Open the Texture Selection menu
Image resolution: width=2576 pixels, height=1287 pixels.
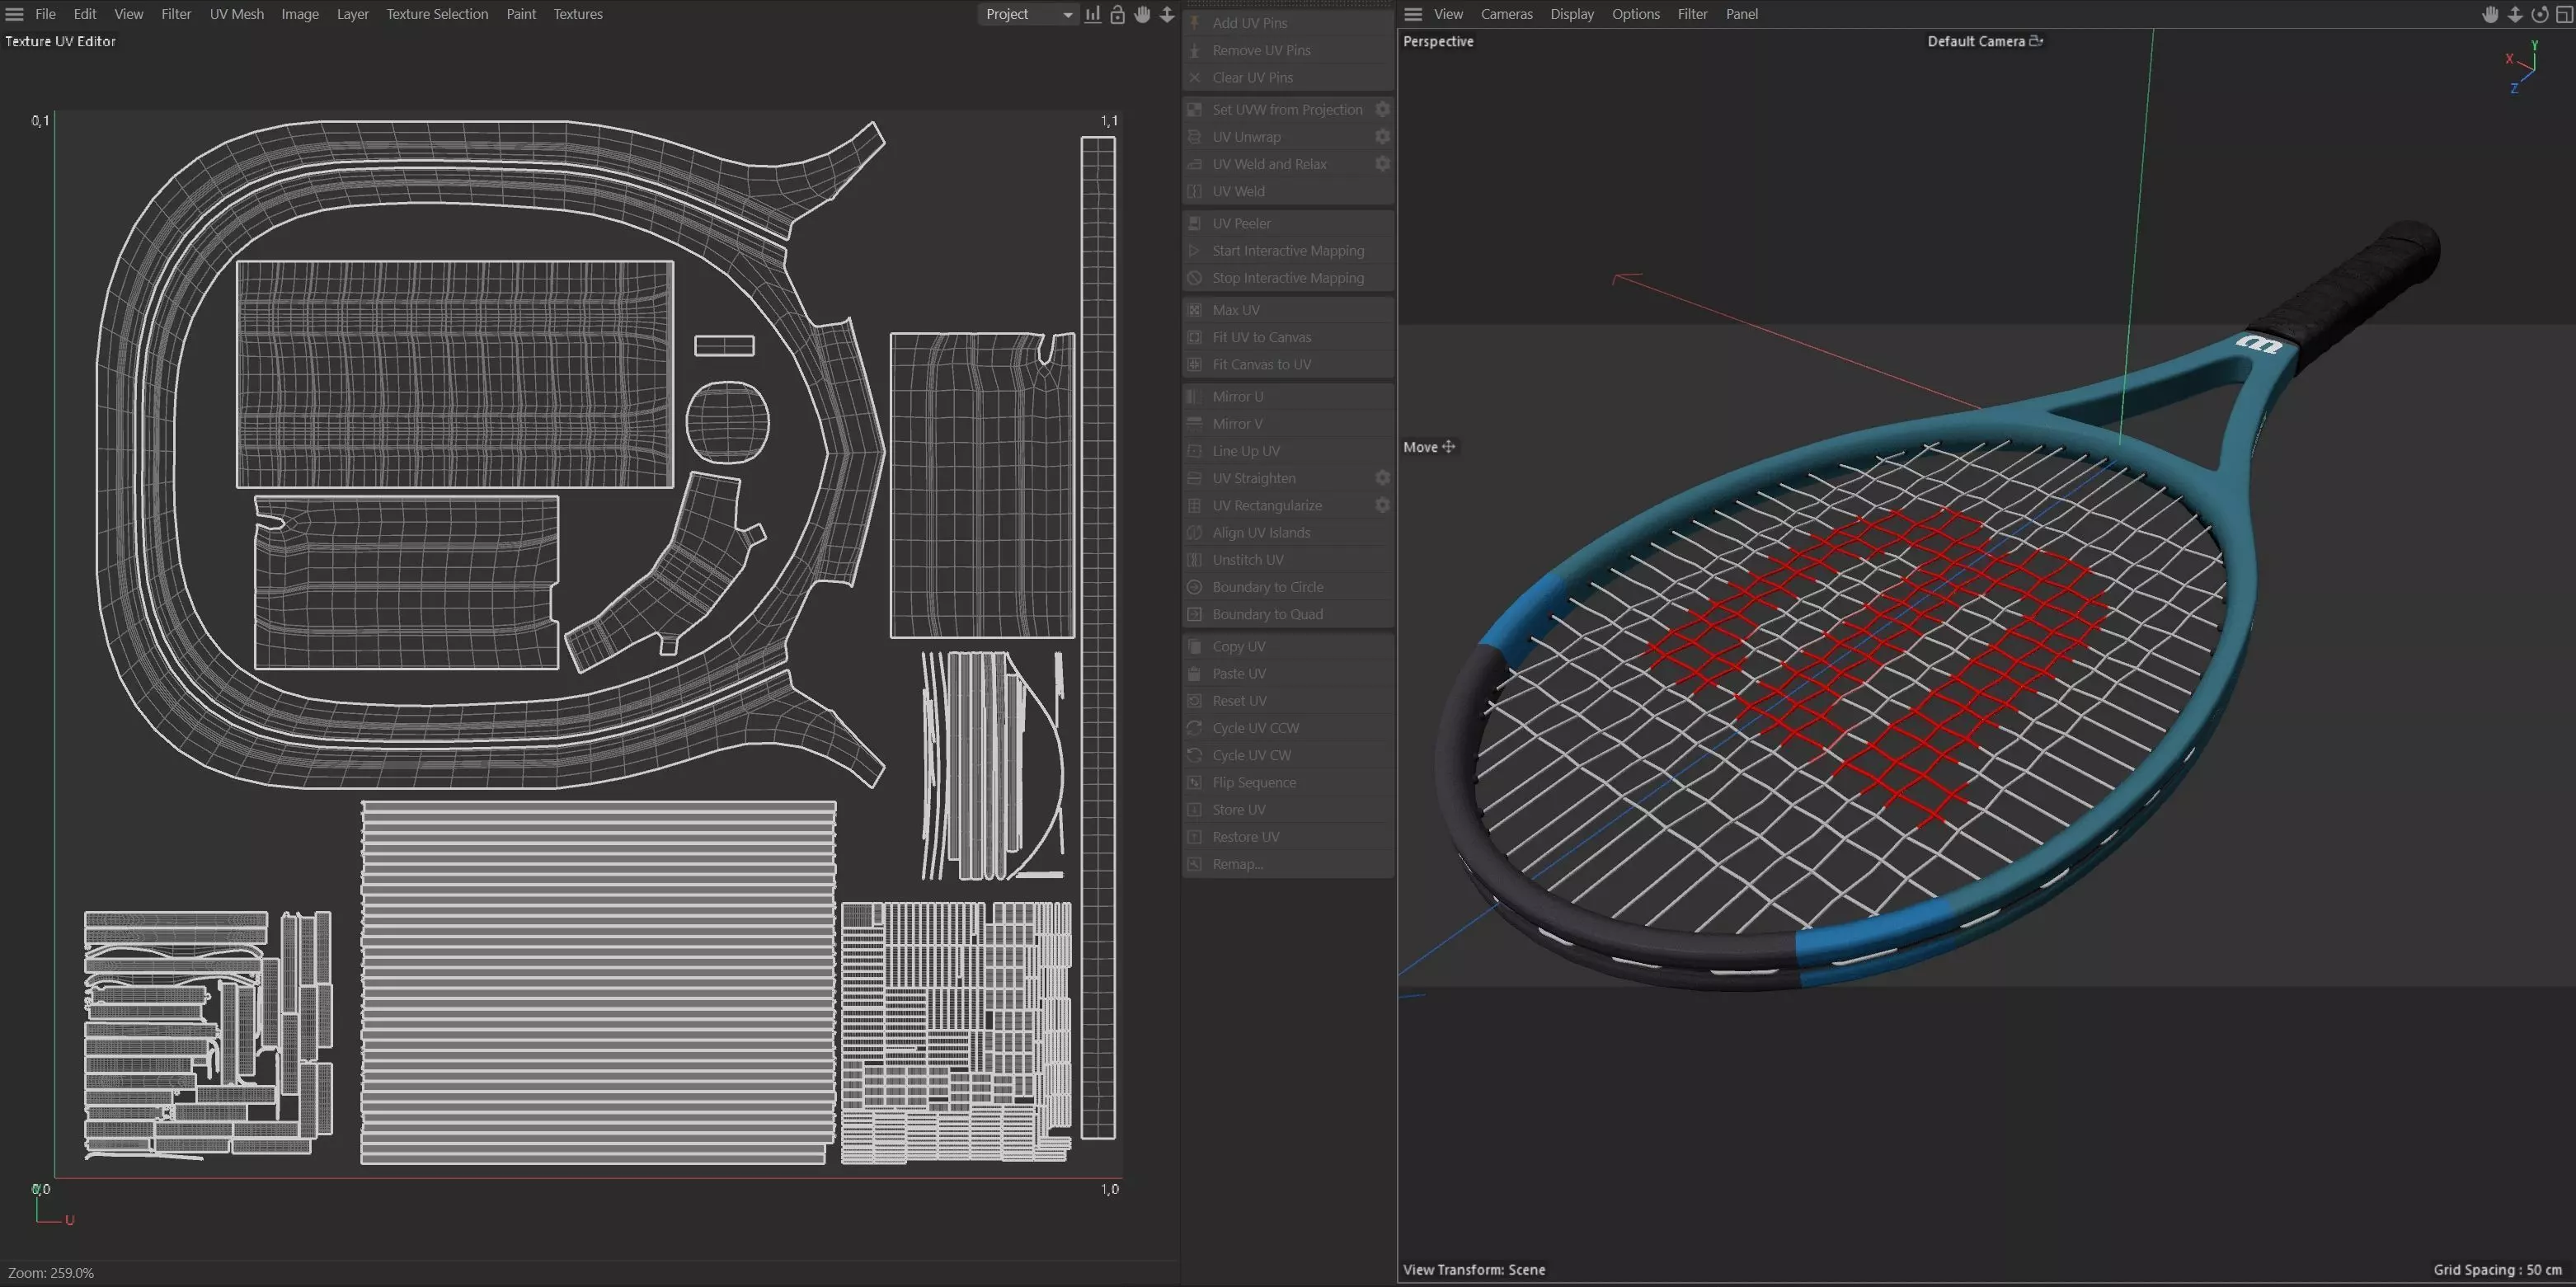437,14
